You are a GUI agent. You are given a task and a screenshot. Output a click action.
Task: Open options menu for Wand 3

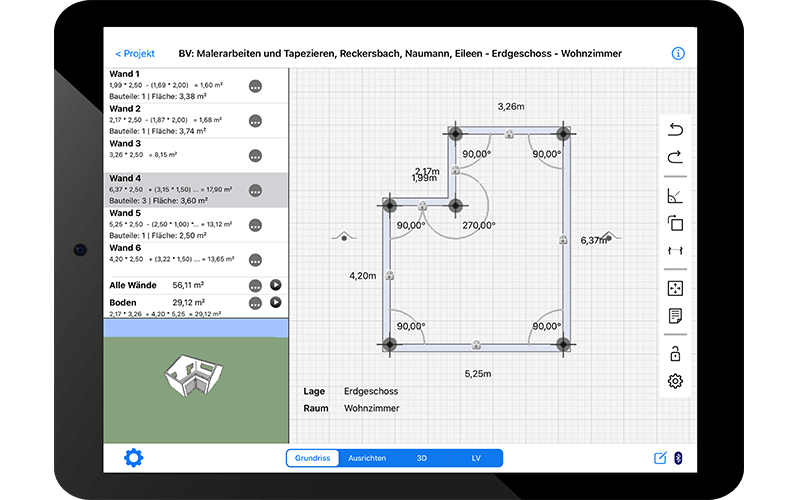click(255, 156)
